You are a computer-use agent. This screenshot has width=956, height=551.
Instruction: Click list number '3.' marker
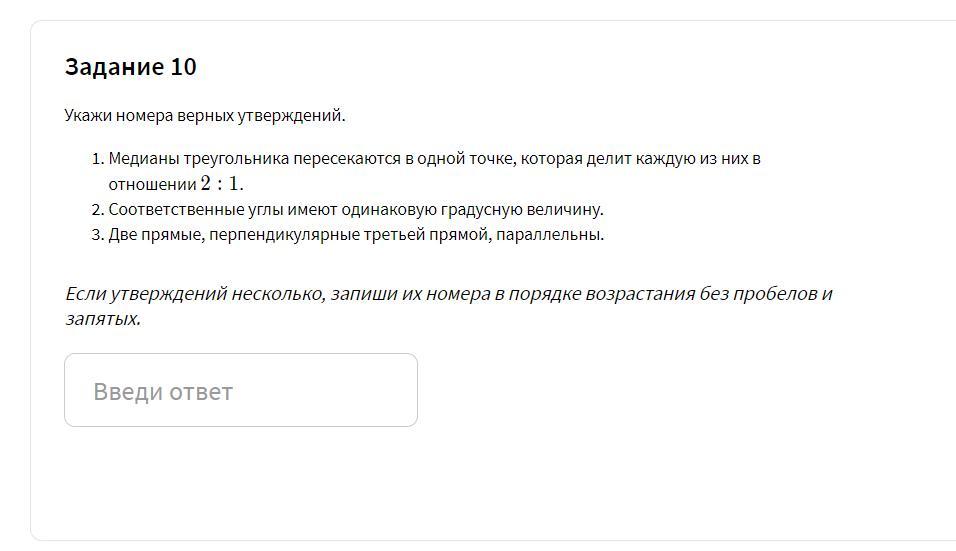click(x=98, y=235)
